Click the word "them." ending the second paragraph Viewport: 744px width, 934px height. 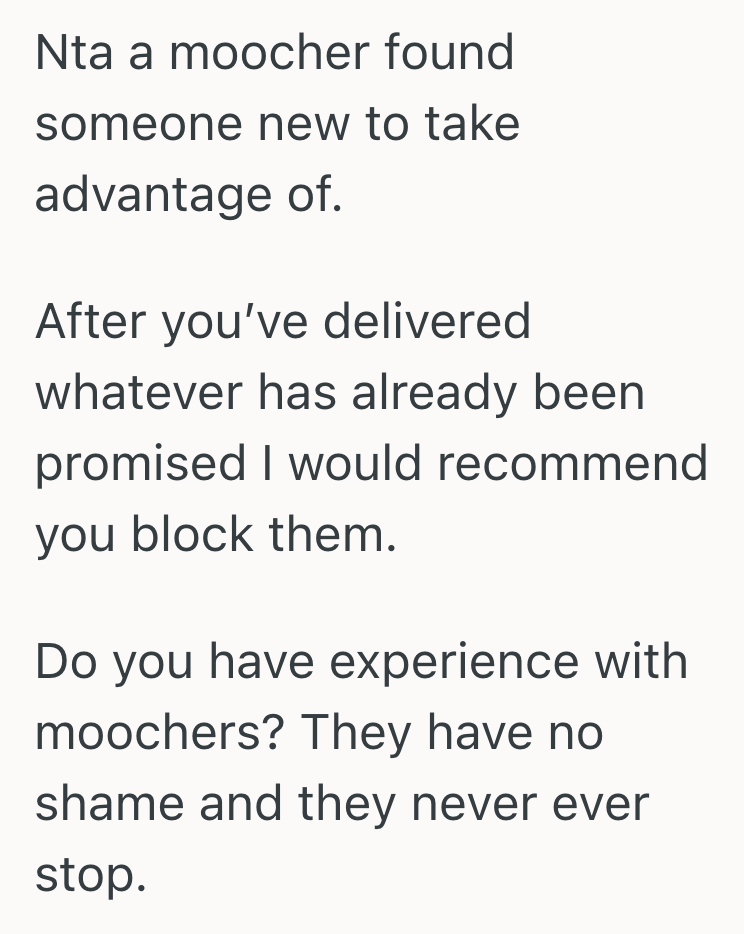coord(331,534)
